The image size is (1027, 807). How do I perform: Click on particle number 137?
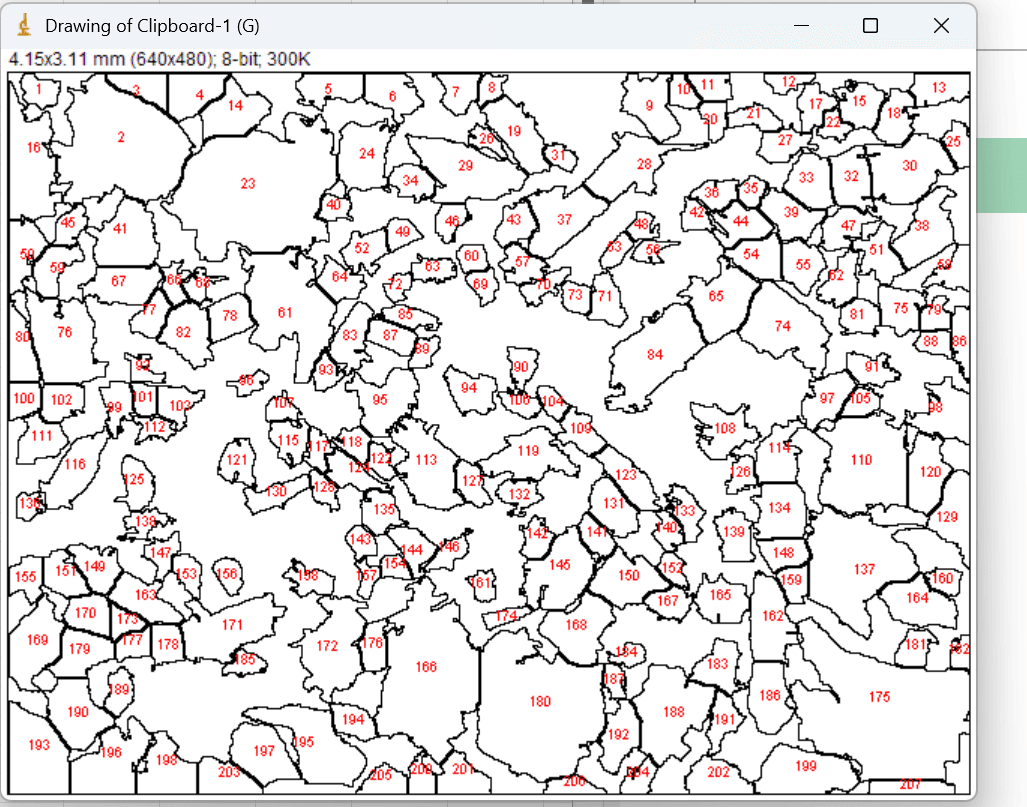(x=864, y=569)
